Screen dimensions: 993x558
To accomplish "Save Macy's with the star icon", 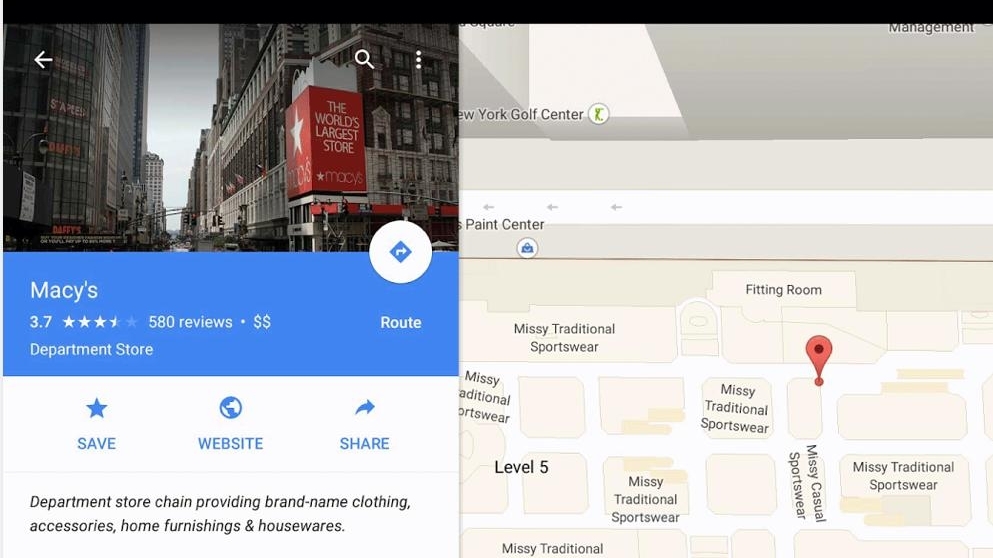I will 96,408.
